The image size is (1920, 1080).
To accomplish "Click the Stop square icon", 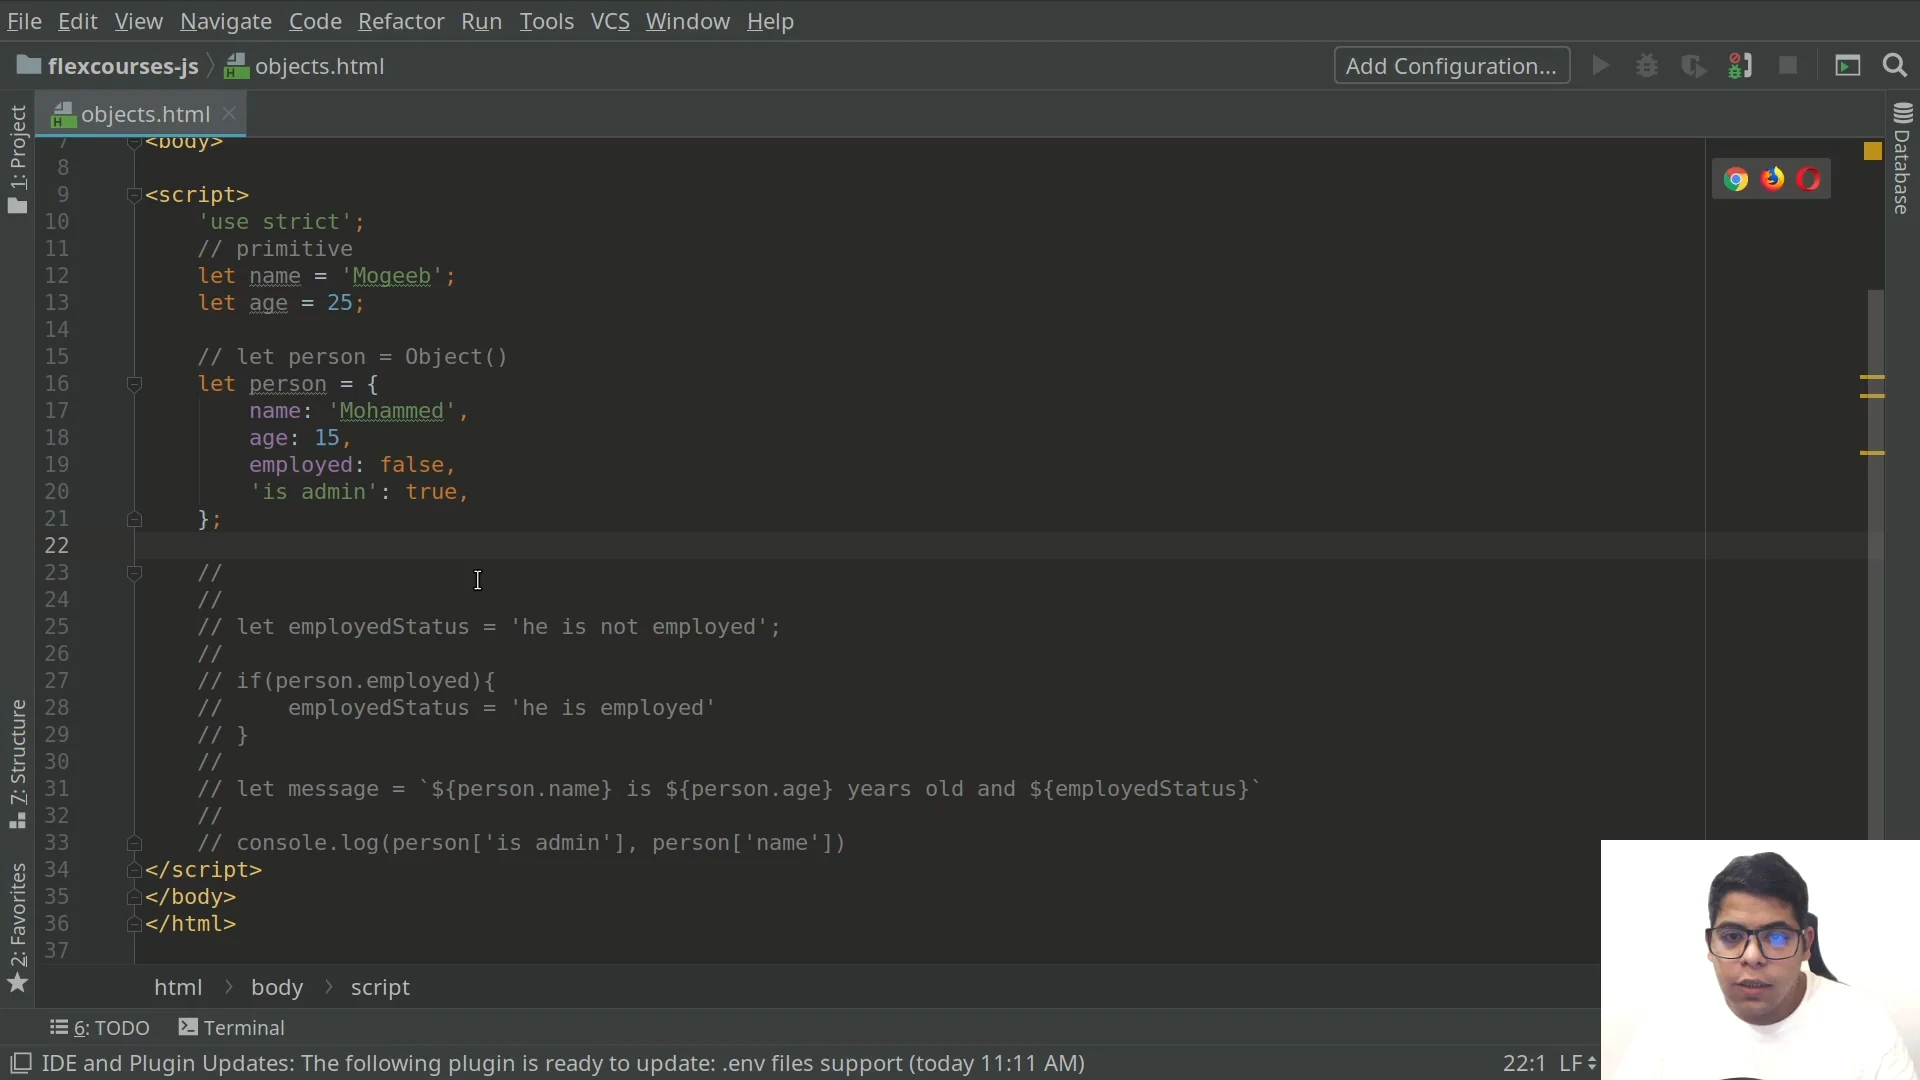I will (x=1788, y=66).
